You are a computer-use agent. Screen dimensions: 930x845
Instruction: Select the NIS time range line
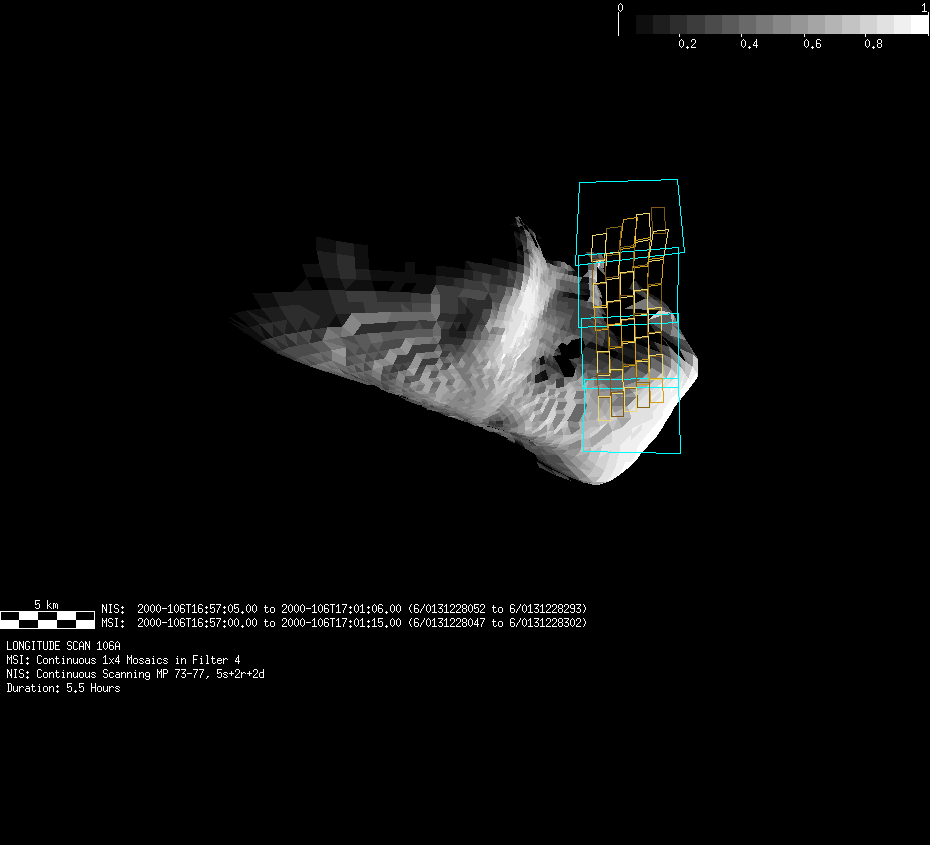[344, 609]
